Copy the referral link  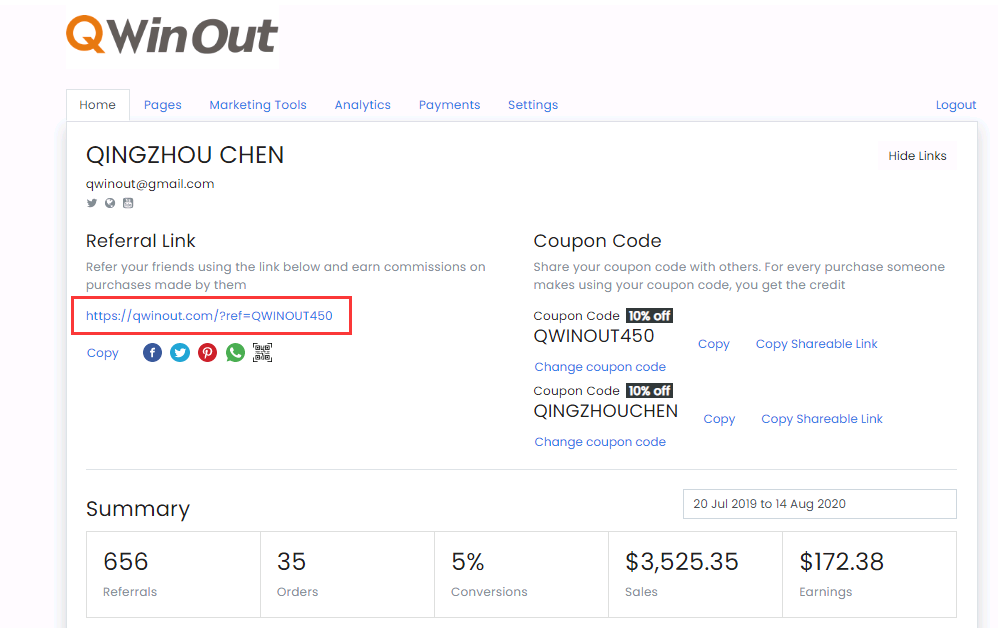[x=102, y=353]
